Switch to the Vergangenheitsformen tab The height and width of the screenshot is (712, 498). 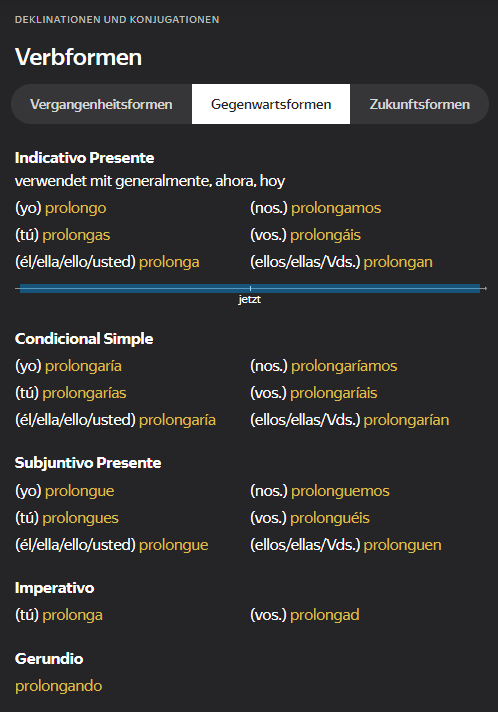tap(101, 104)
